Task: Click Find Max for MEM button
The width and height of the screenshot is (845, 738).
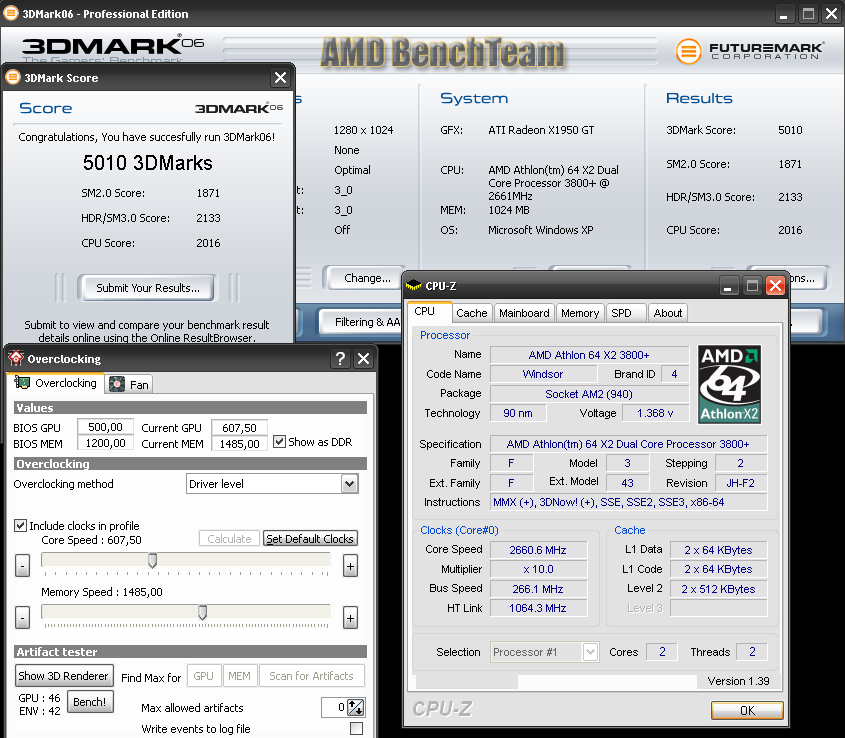Action: pyautogui.click(x=239, y=676)
